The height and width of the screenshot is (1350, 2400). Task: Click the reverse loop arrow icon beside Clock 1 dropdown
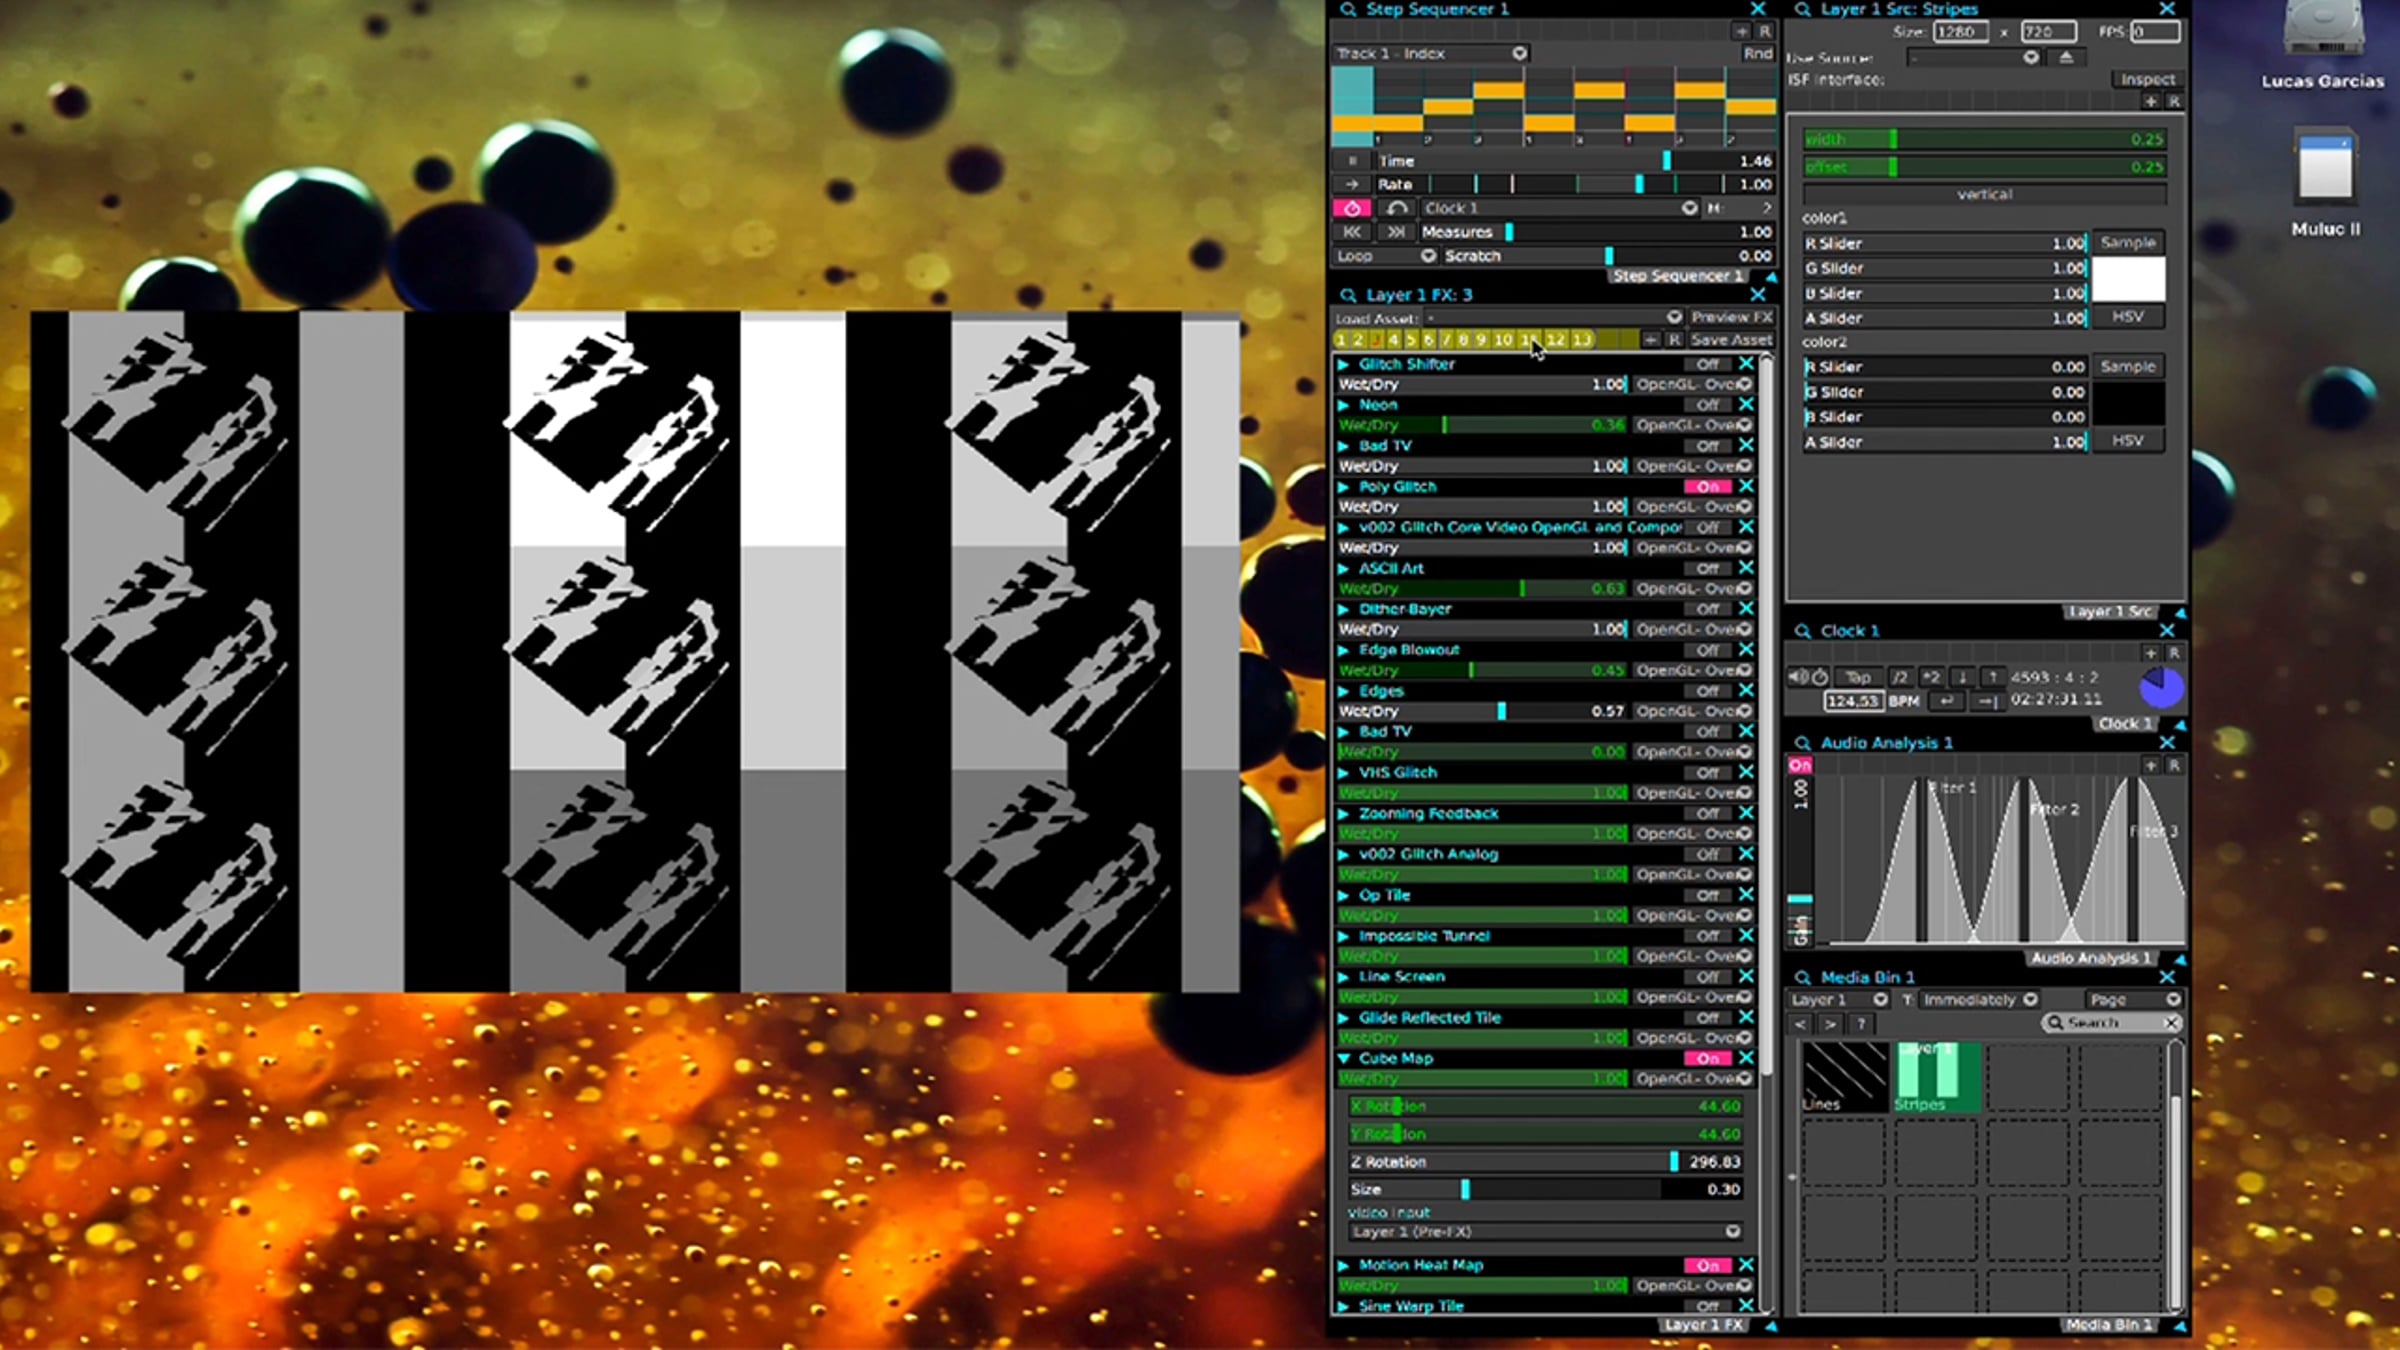click(1397, 208)
